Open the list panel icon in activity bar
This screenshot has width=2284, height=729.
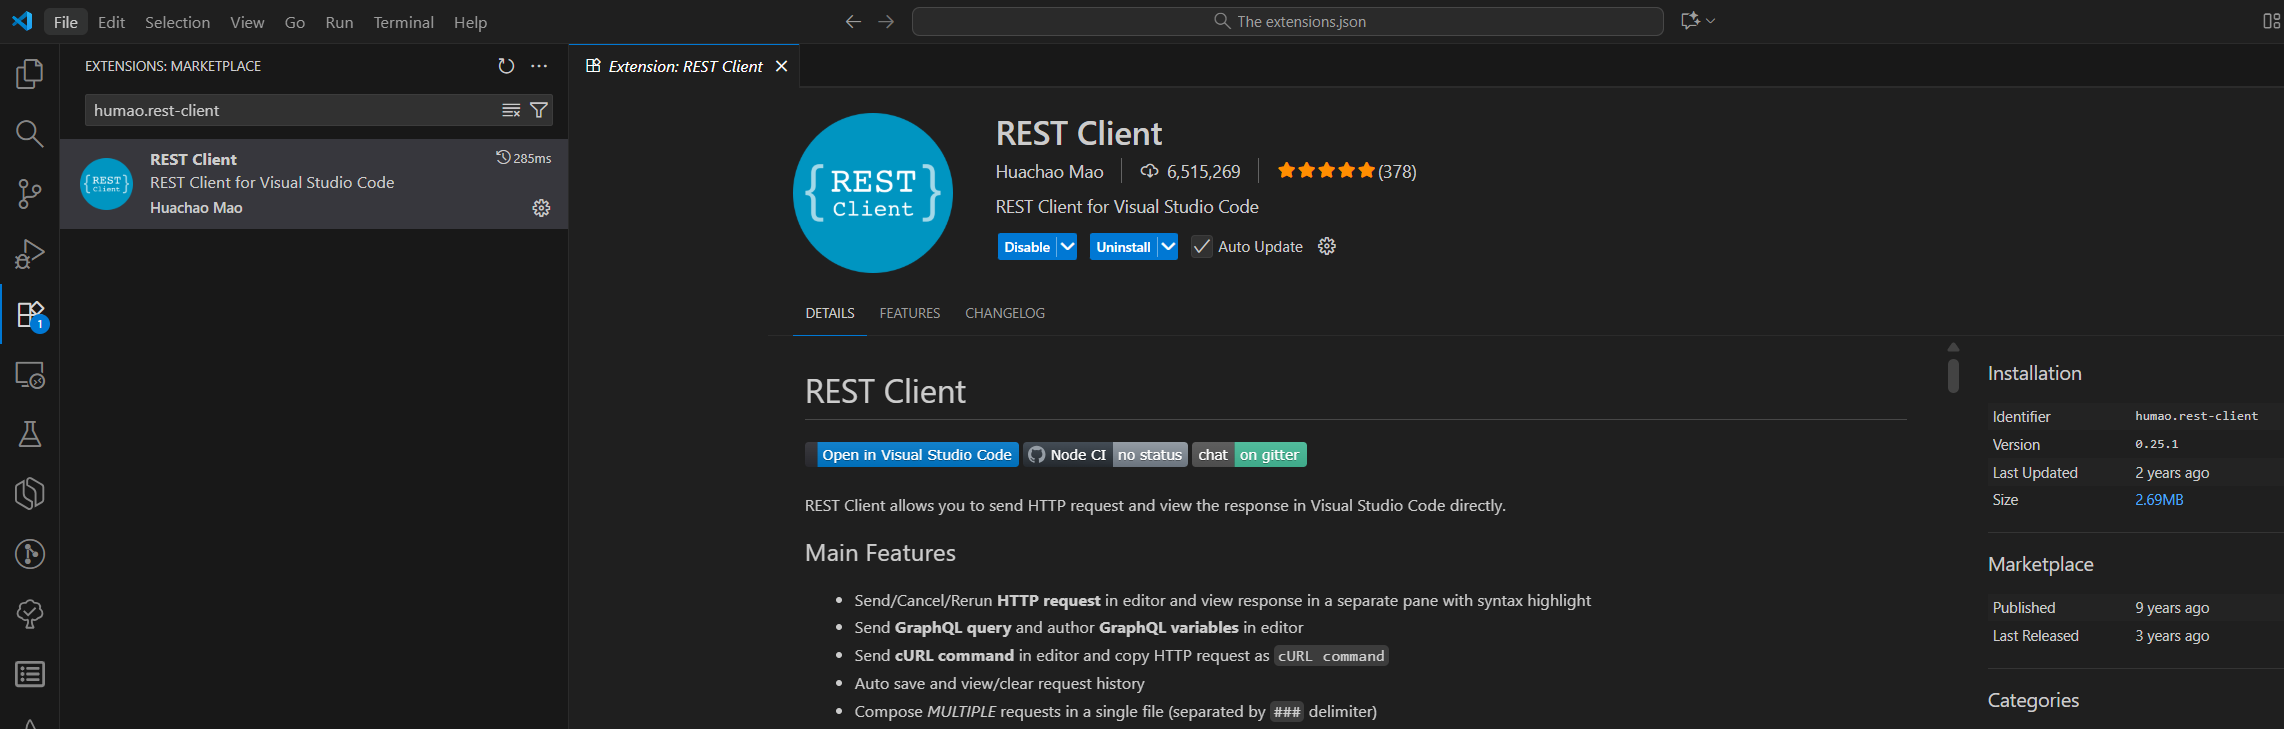pos(30,674)
